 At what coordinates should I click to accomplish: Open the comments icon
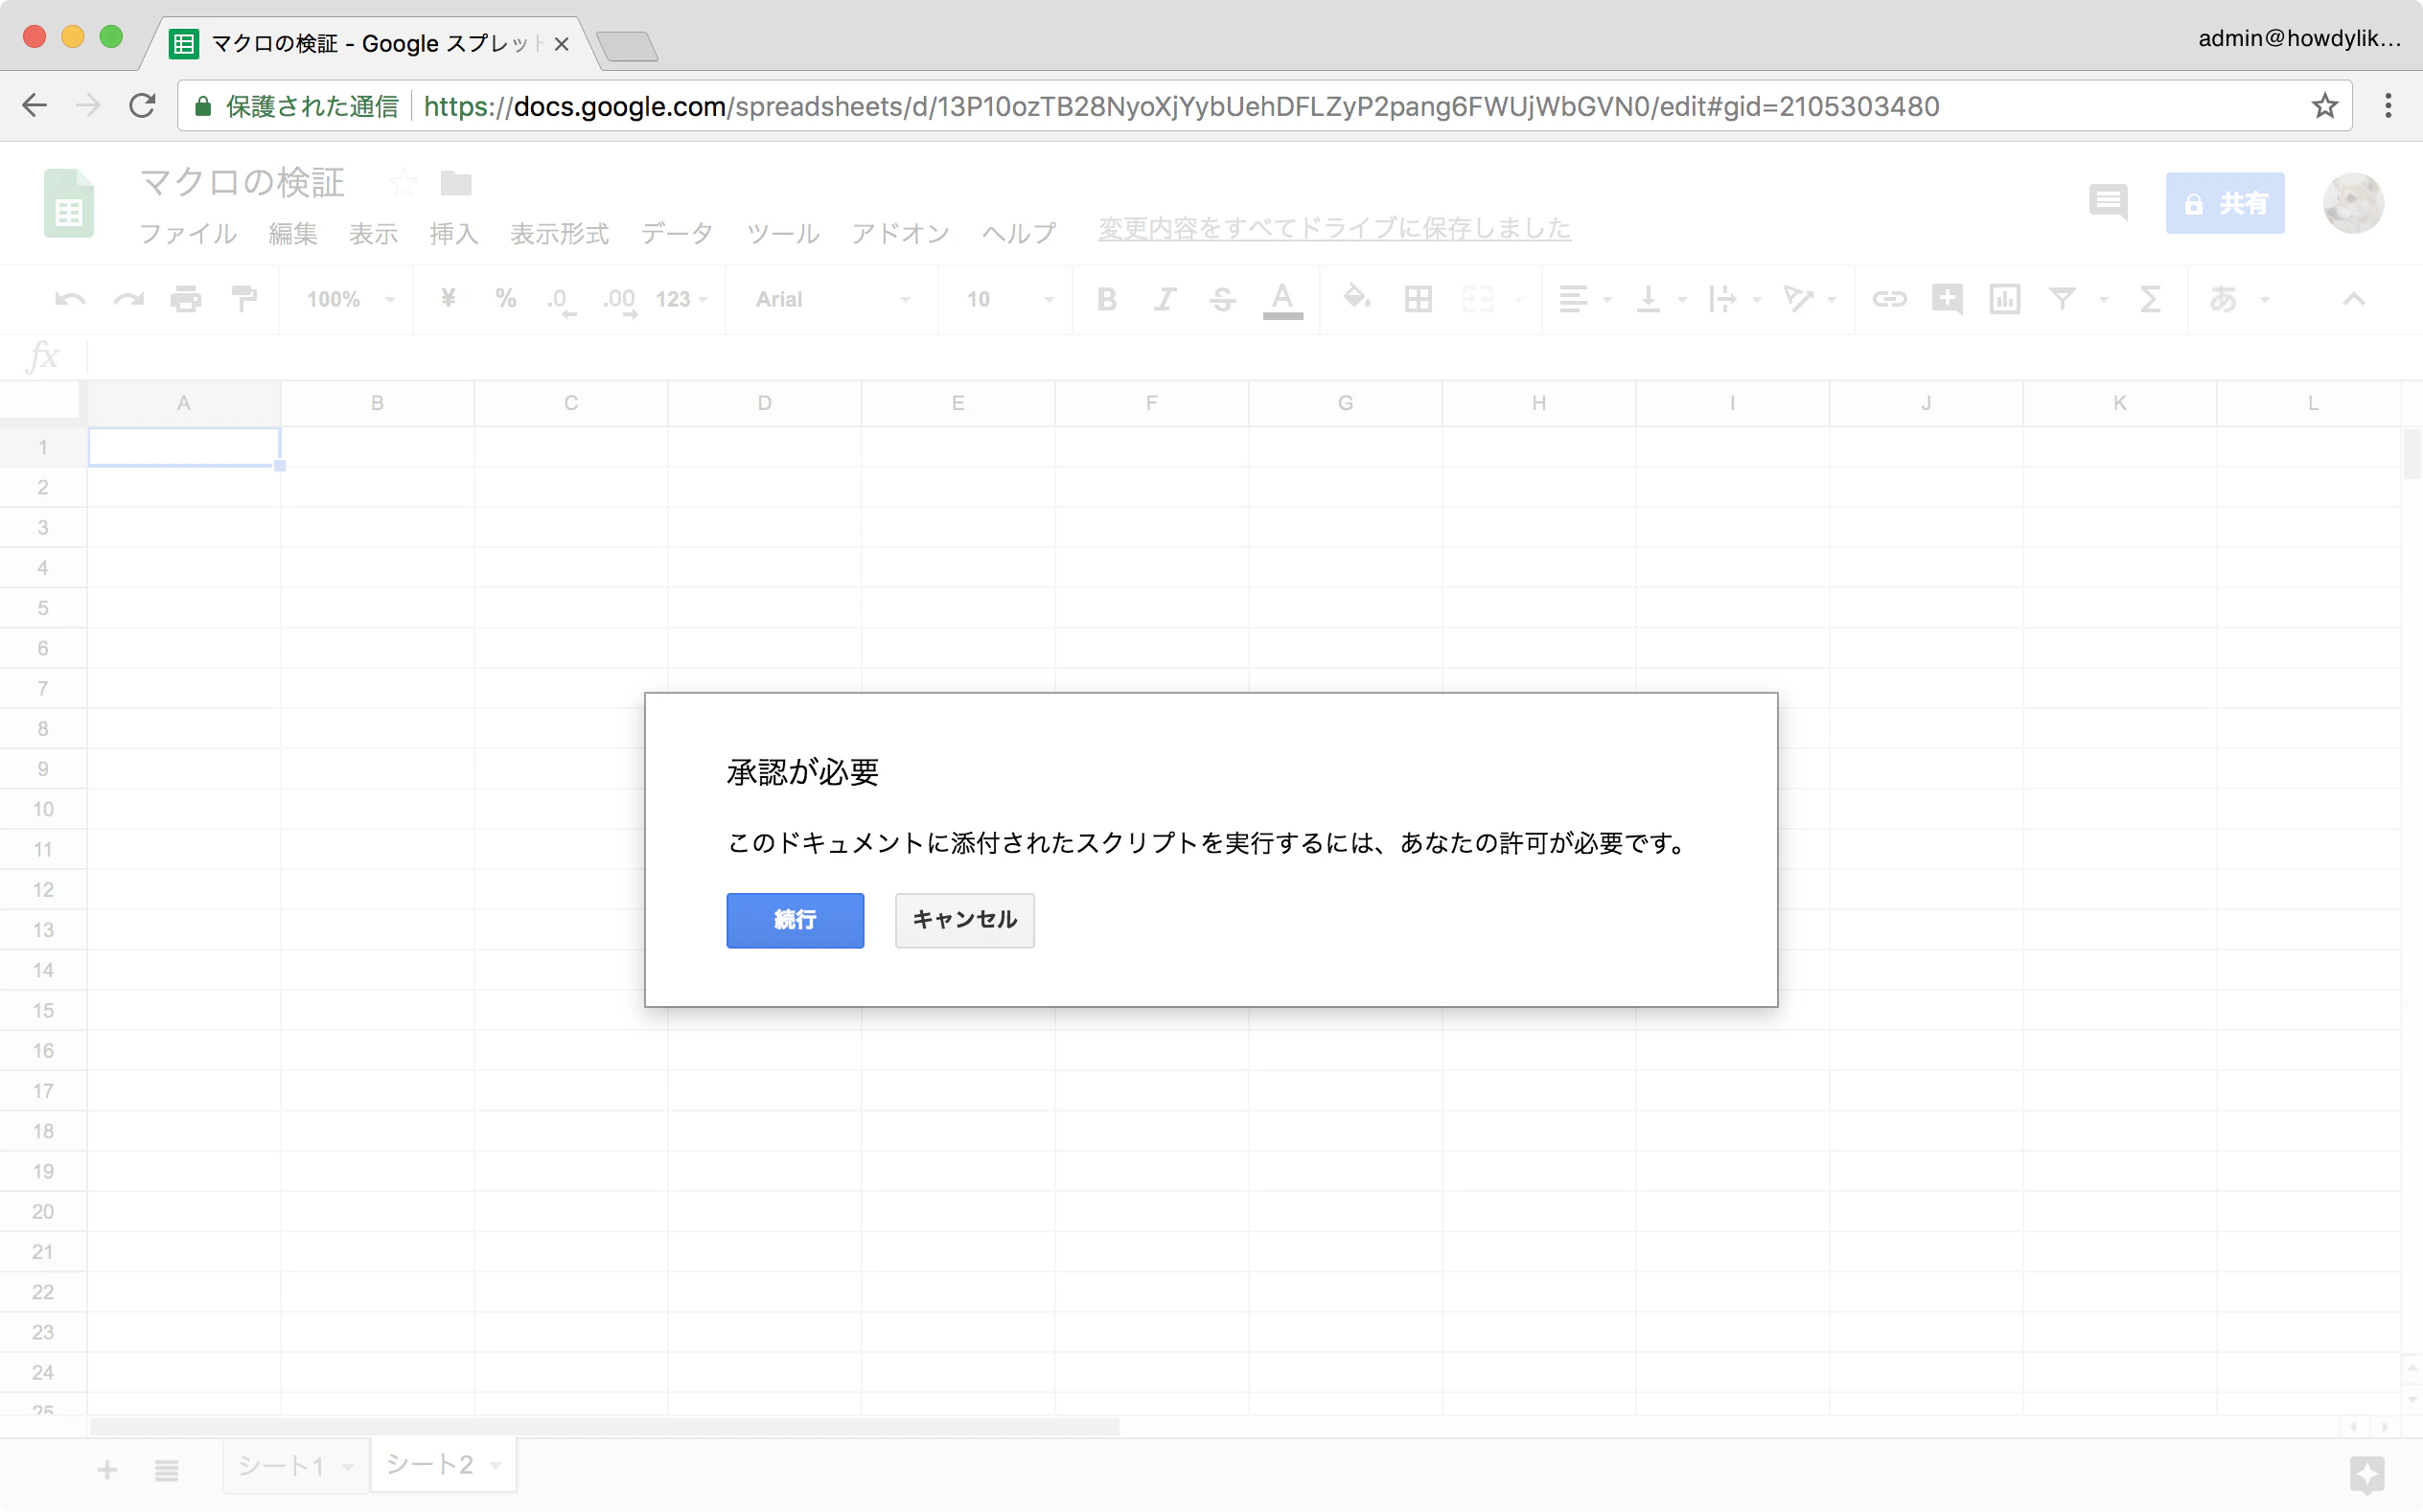point(2108,202)
